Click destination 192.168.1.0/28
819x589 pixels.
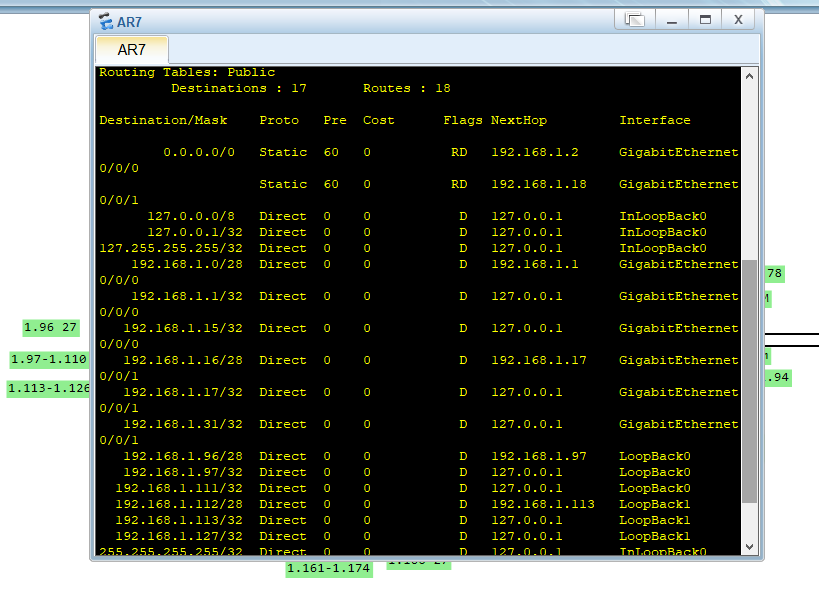coord(187,264)
